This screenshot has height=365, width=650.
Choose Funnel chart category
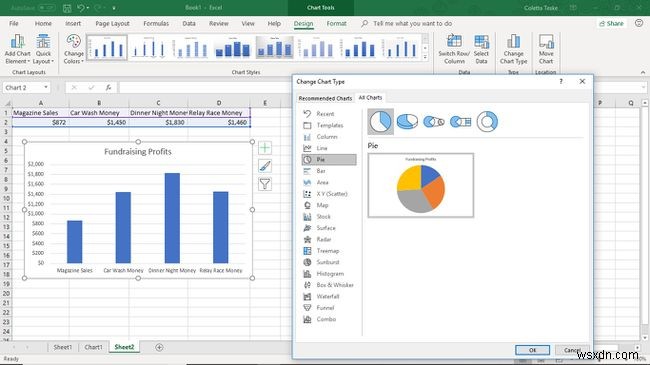coord(329,308)
